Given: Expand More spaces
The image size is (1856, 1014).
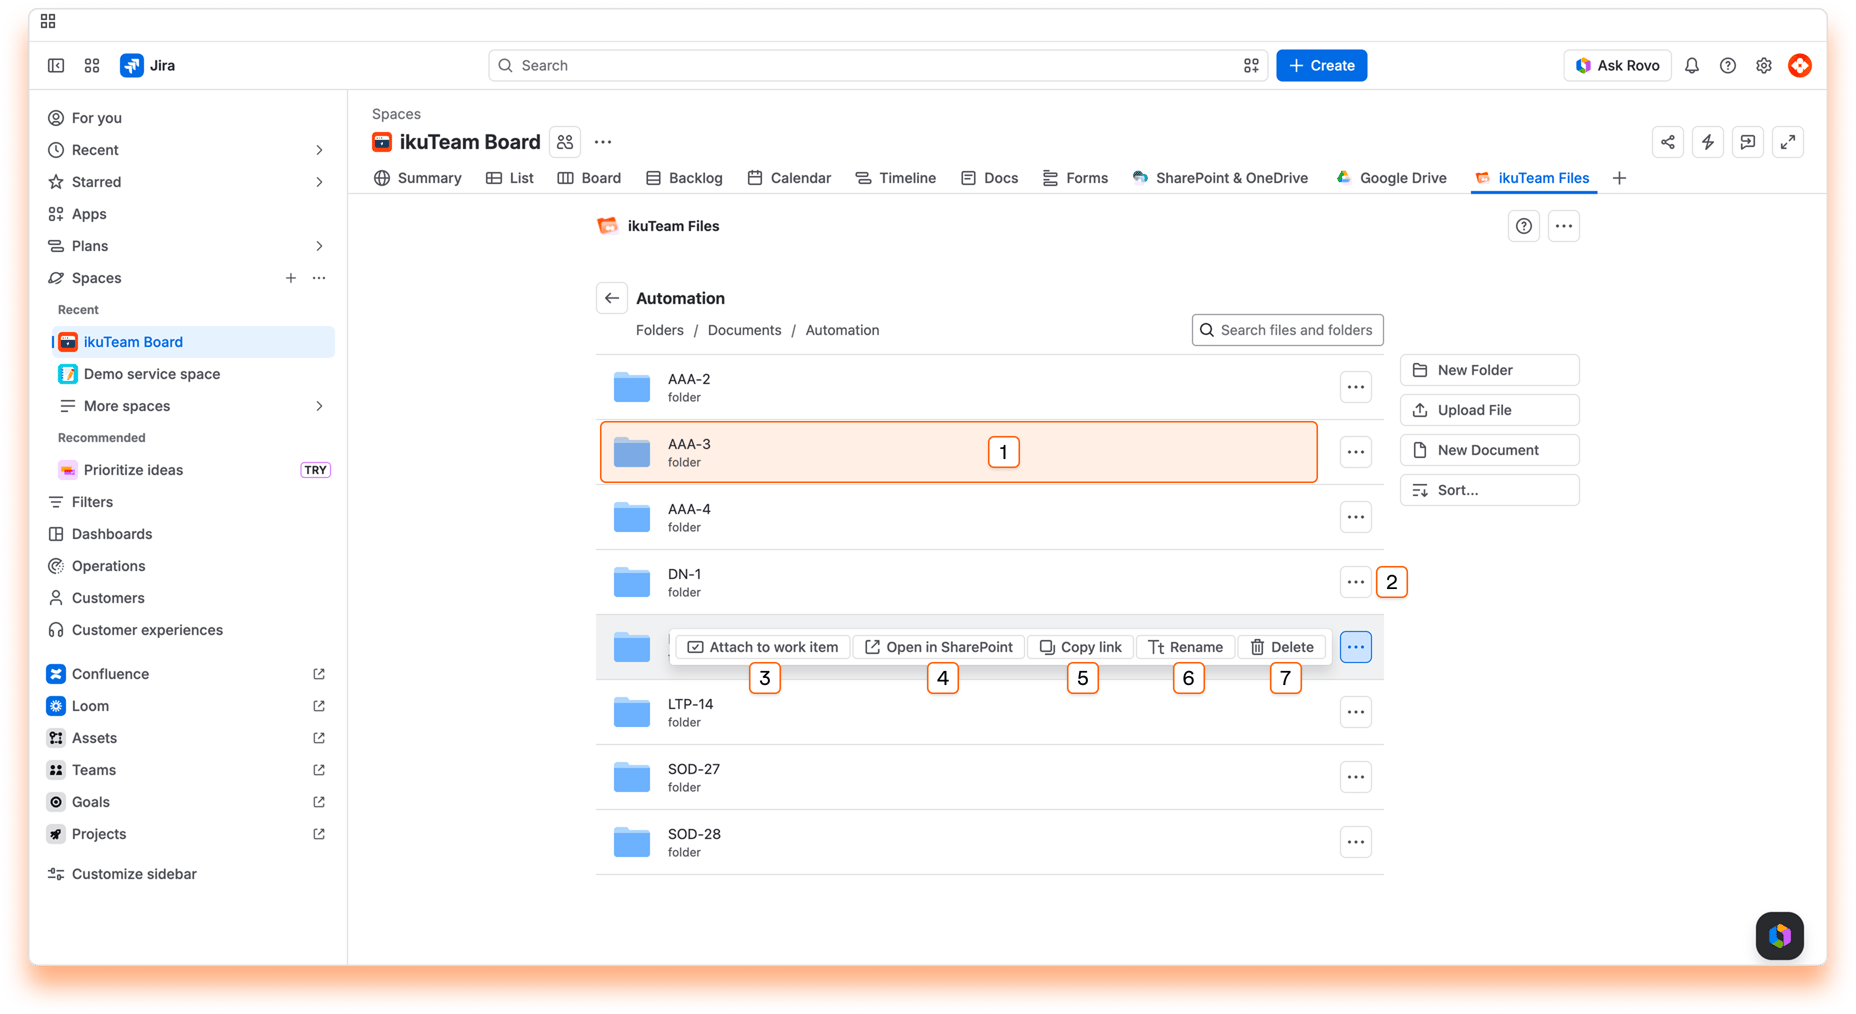Looking at the screenshot, I should (319, 406).
